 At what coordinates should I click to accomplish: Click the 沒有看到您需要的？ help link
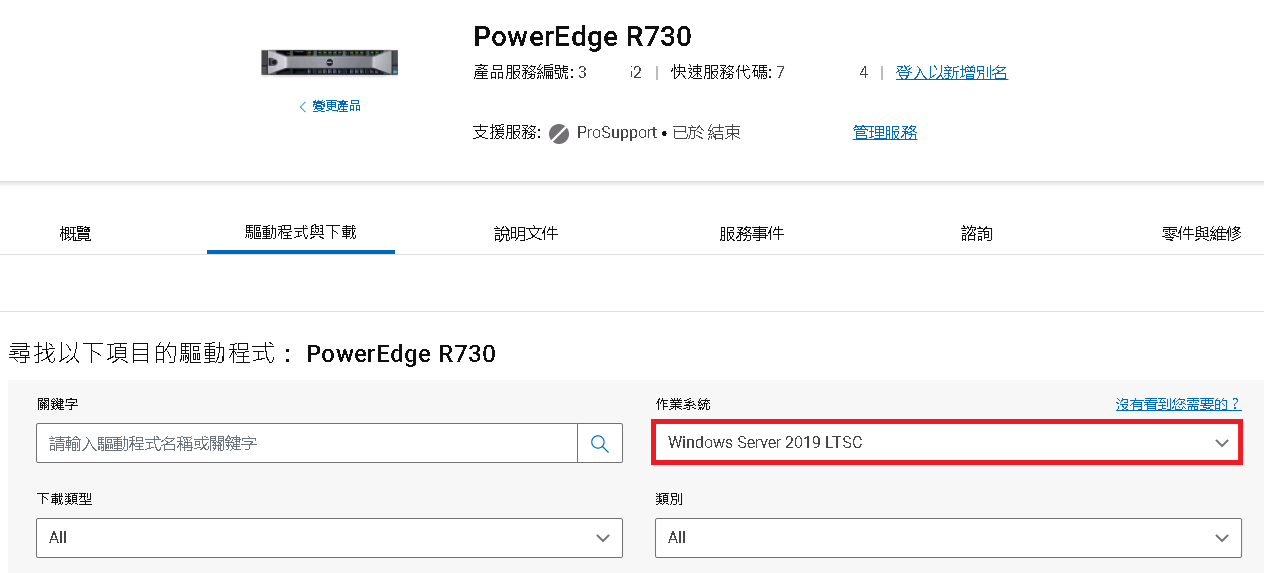pyautogui.click(x=1178, y=404)
